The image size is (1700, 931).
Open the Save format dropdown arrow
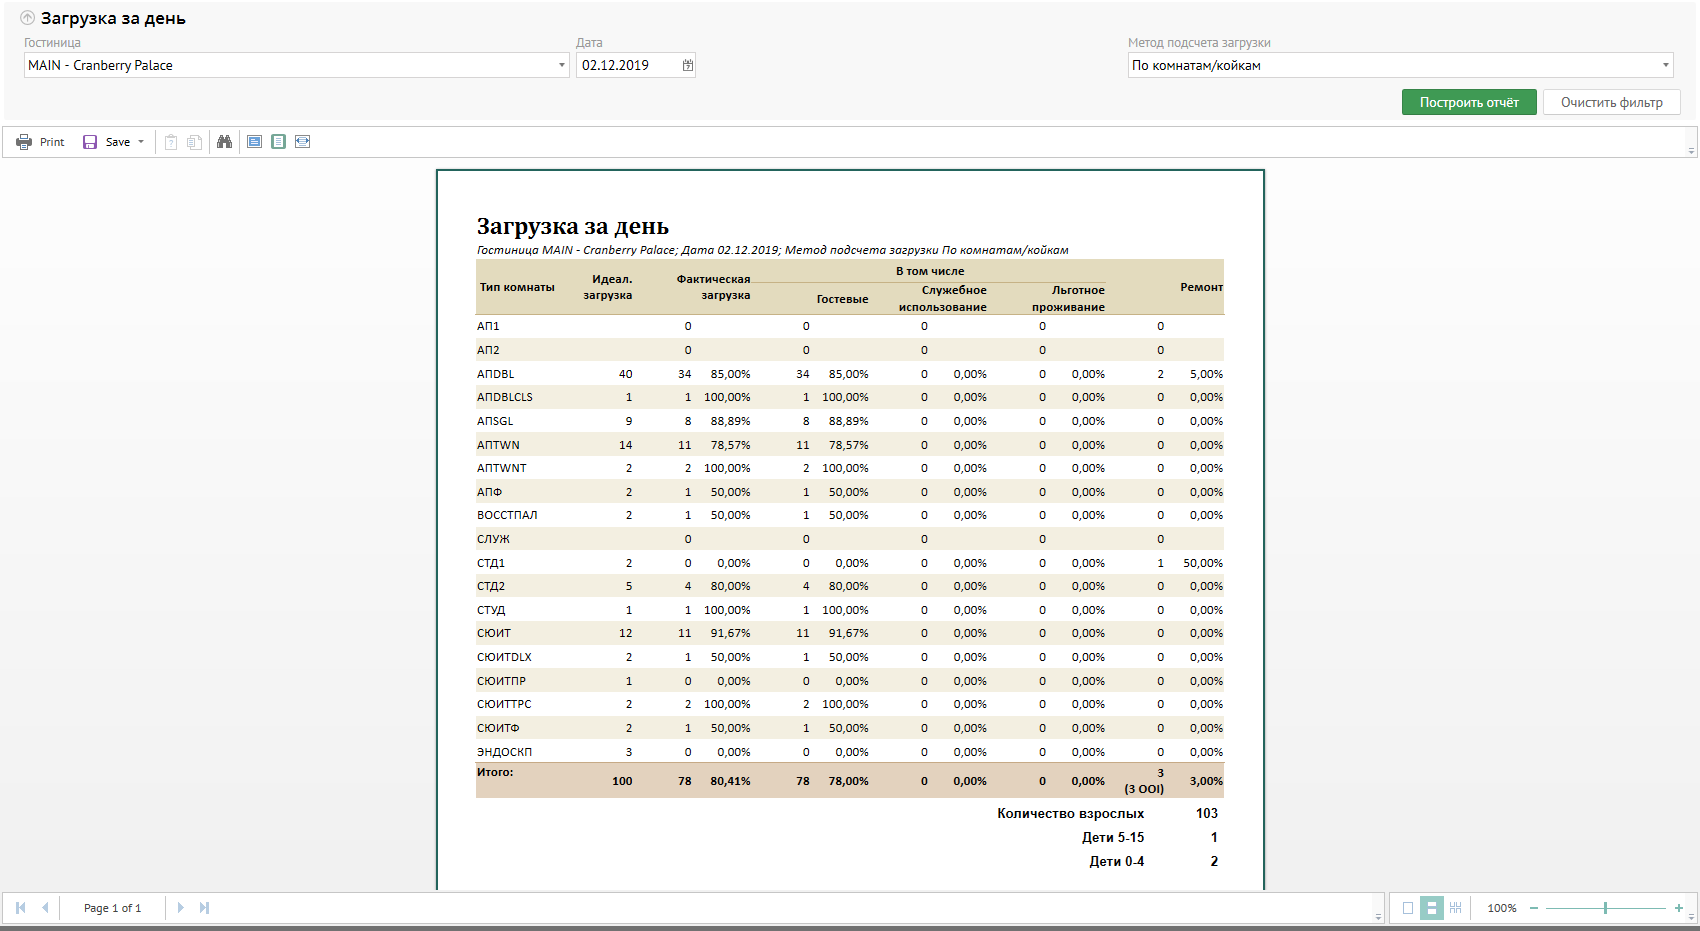click(x=141, y=142)
